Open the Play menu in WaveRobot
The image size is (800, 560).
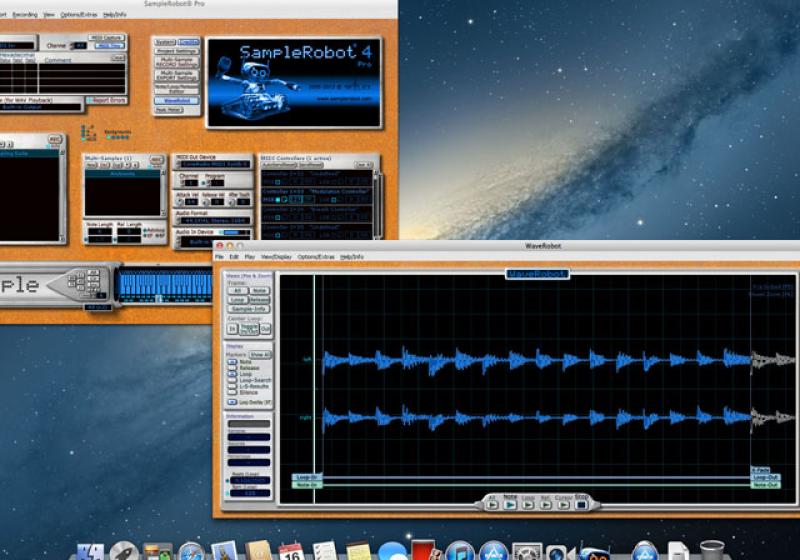coord(249,257)
